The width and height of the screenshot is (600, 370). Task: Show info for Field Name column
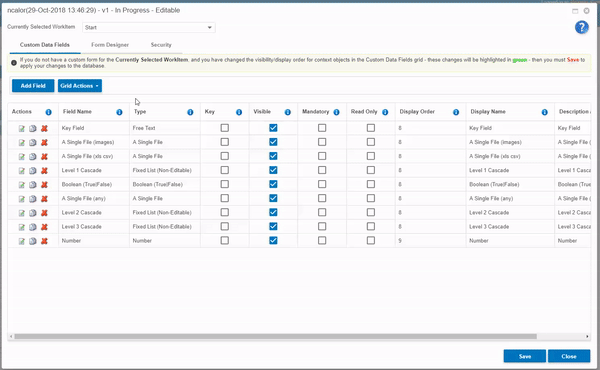[119, 112]
